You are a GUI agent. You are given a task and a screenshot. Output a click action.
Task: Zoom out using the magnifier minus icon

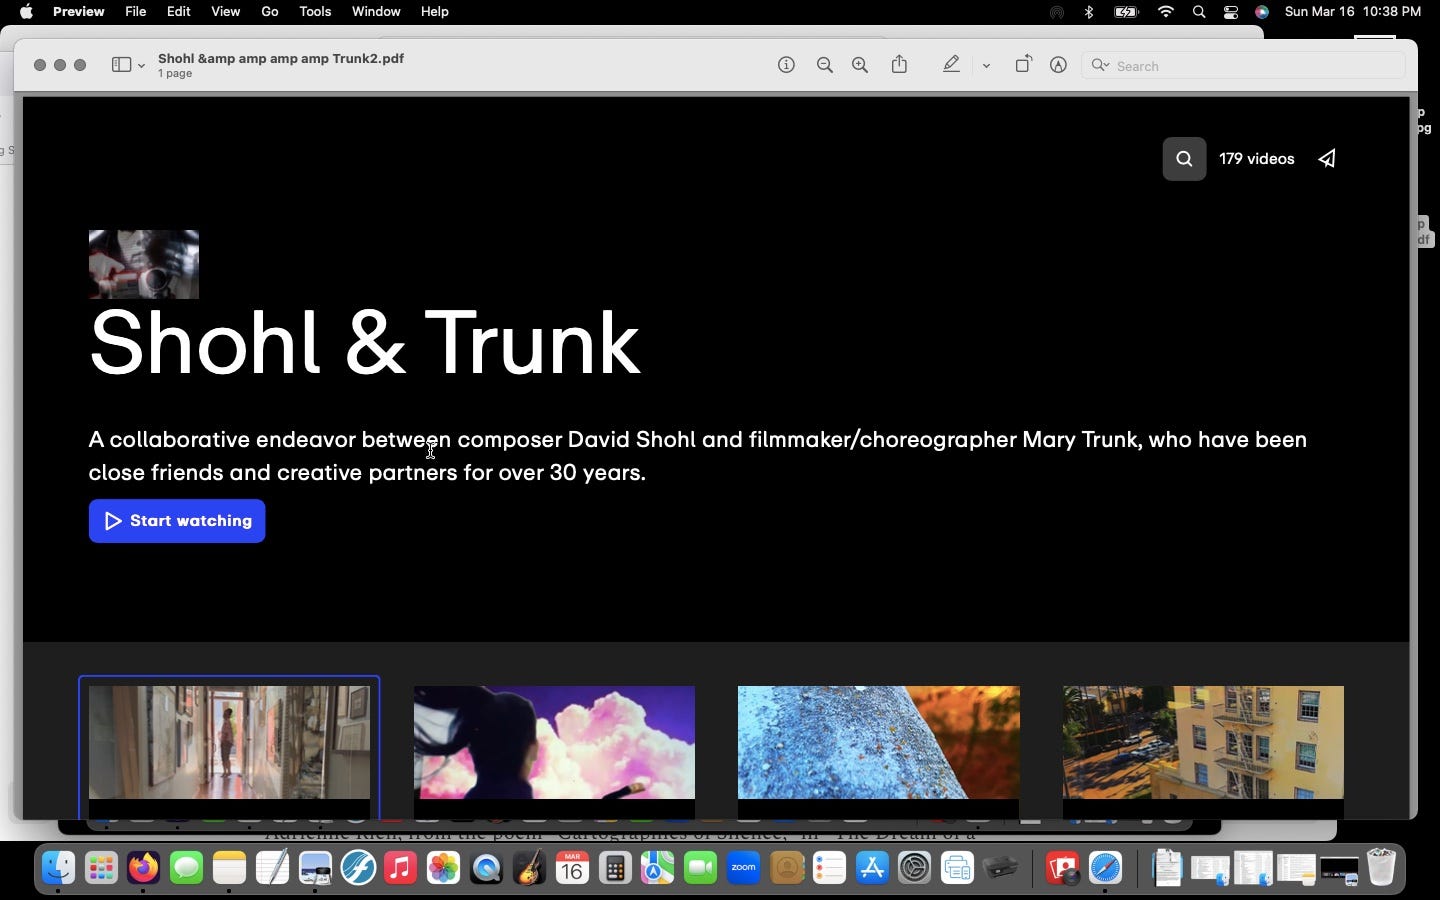point(825,65)
